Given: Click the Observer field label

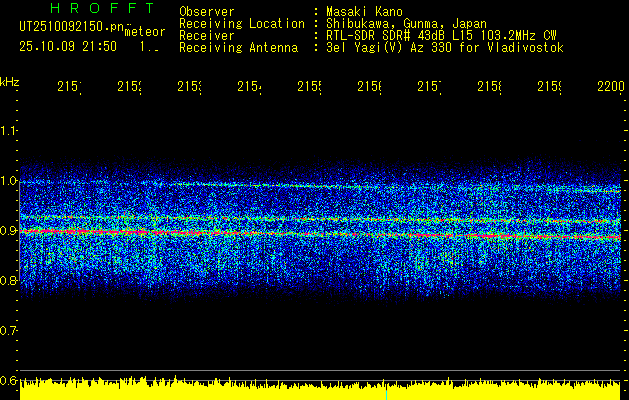Looking at the screenshot, I should tap(207, 12).
